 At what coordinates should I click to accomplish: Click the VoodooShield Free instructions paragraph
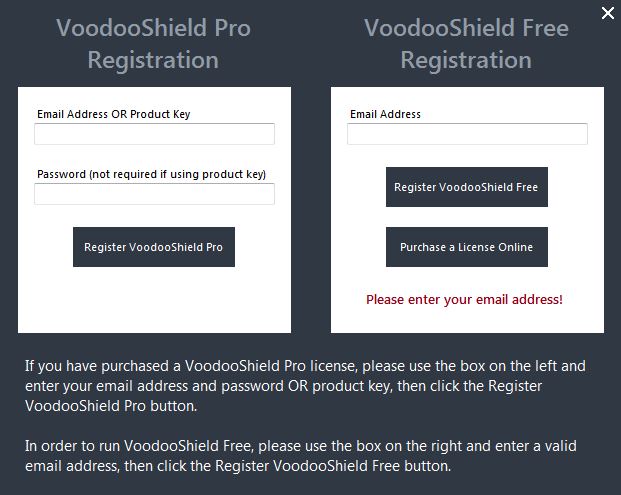pyautogui.click(x=300, y=455)
